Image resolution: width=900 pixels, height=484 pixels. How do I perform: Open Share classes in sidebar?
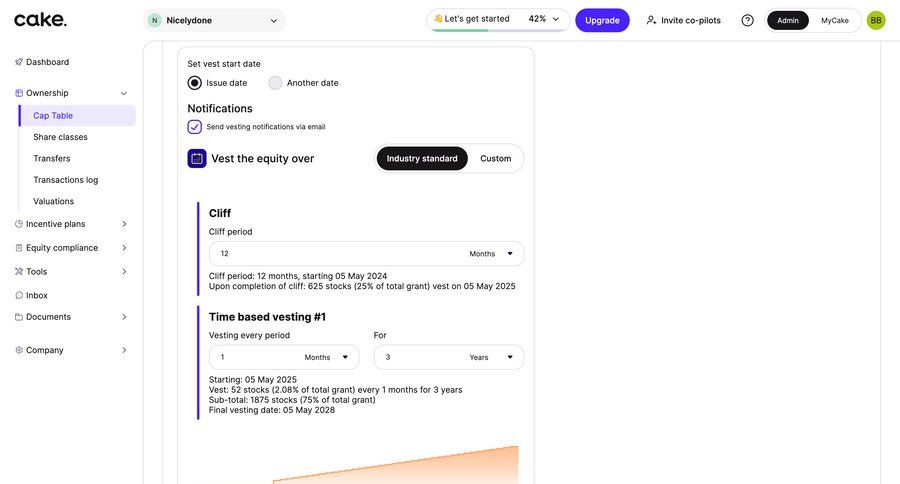pyautogui.click(x=60, y=137)
